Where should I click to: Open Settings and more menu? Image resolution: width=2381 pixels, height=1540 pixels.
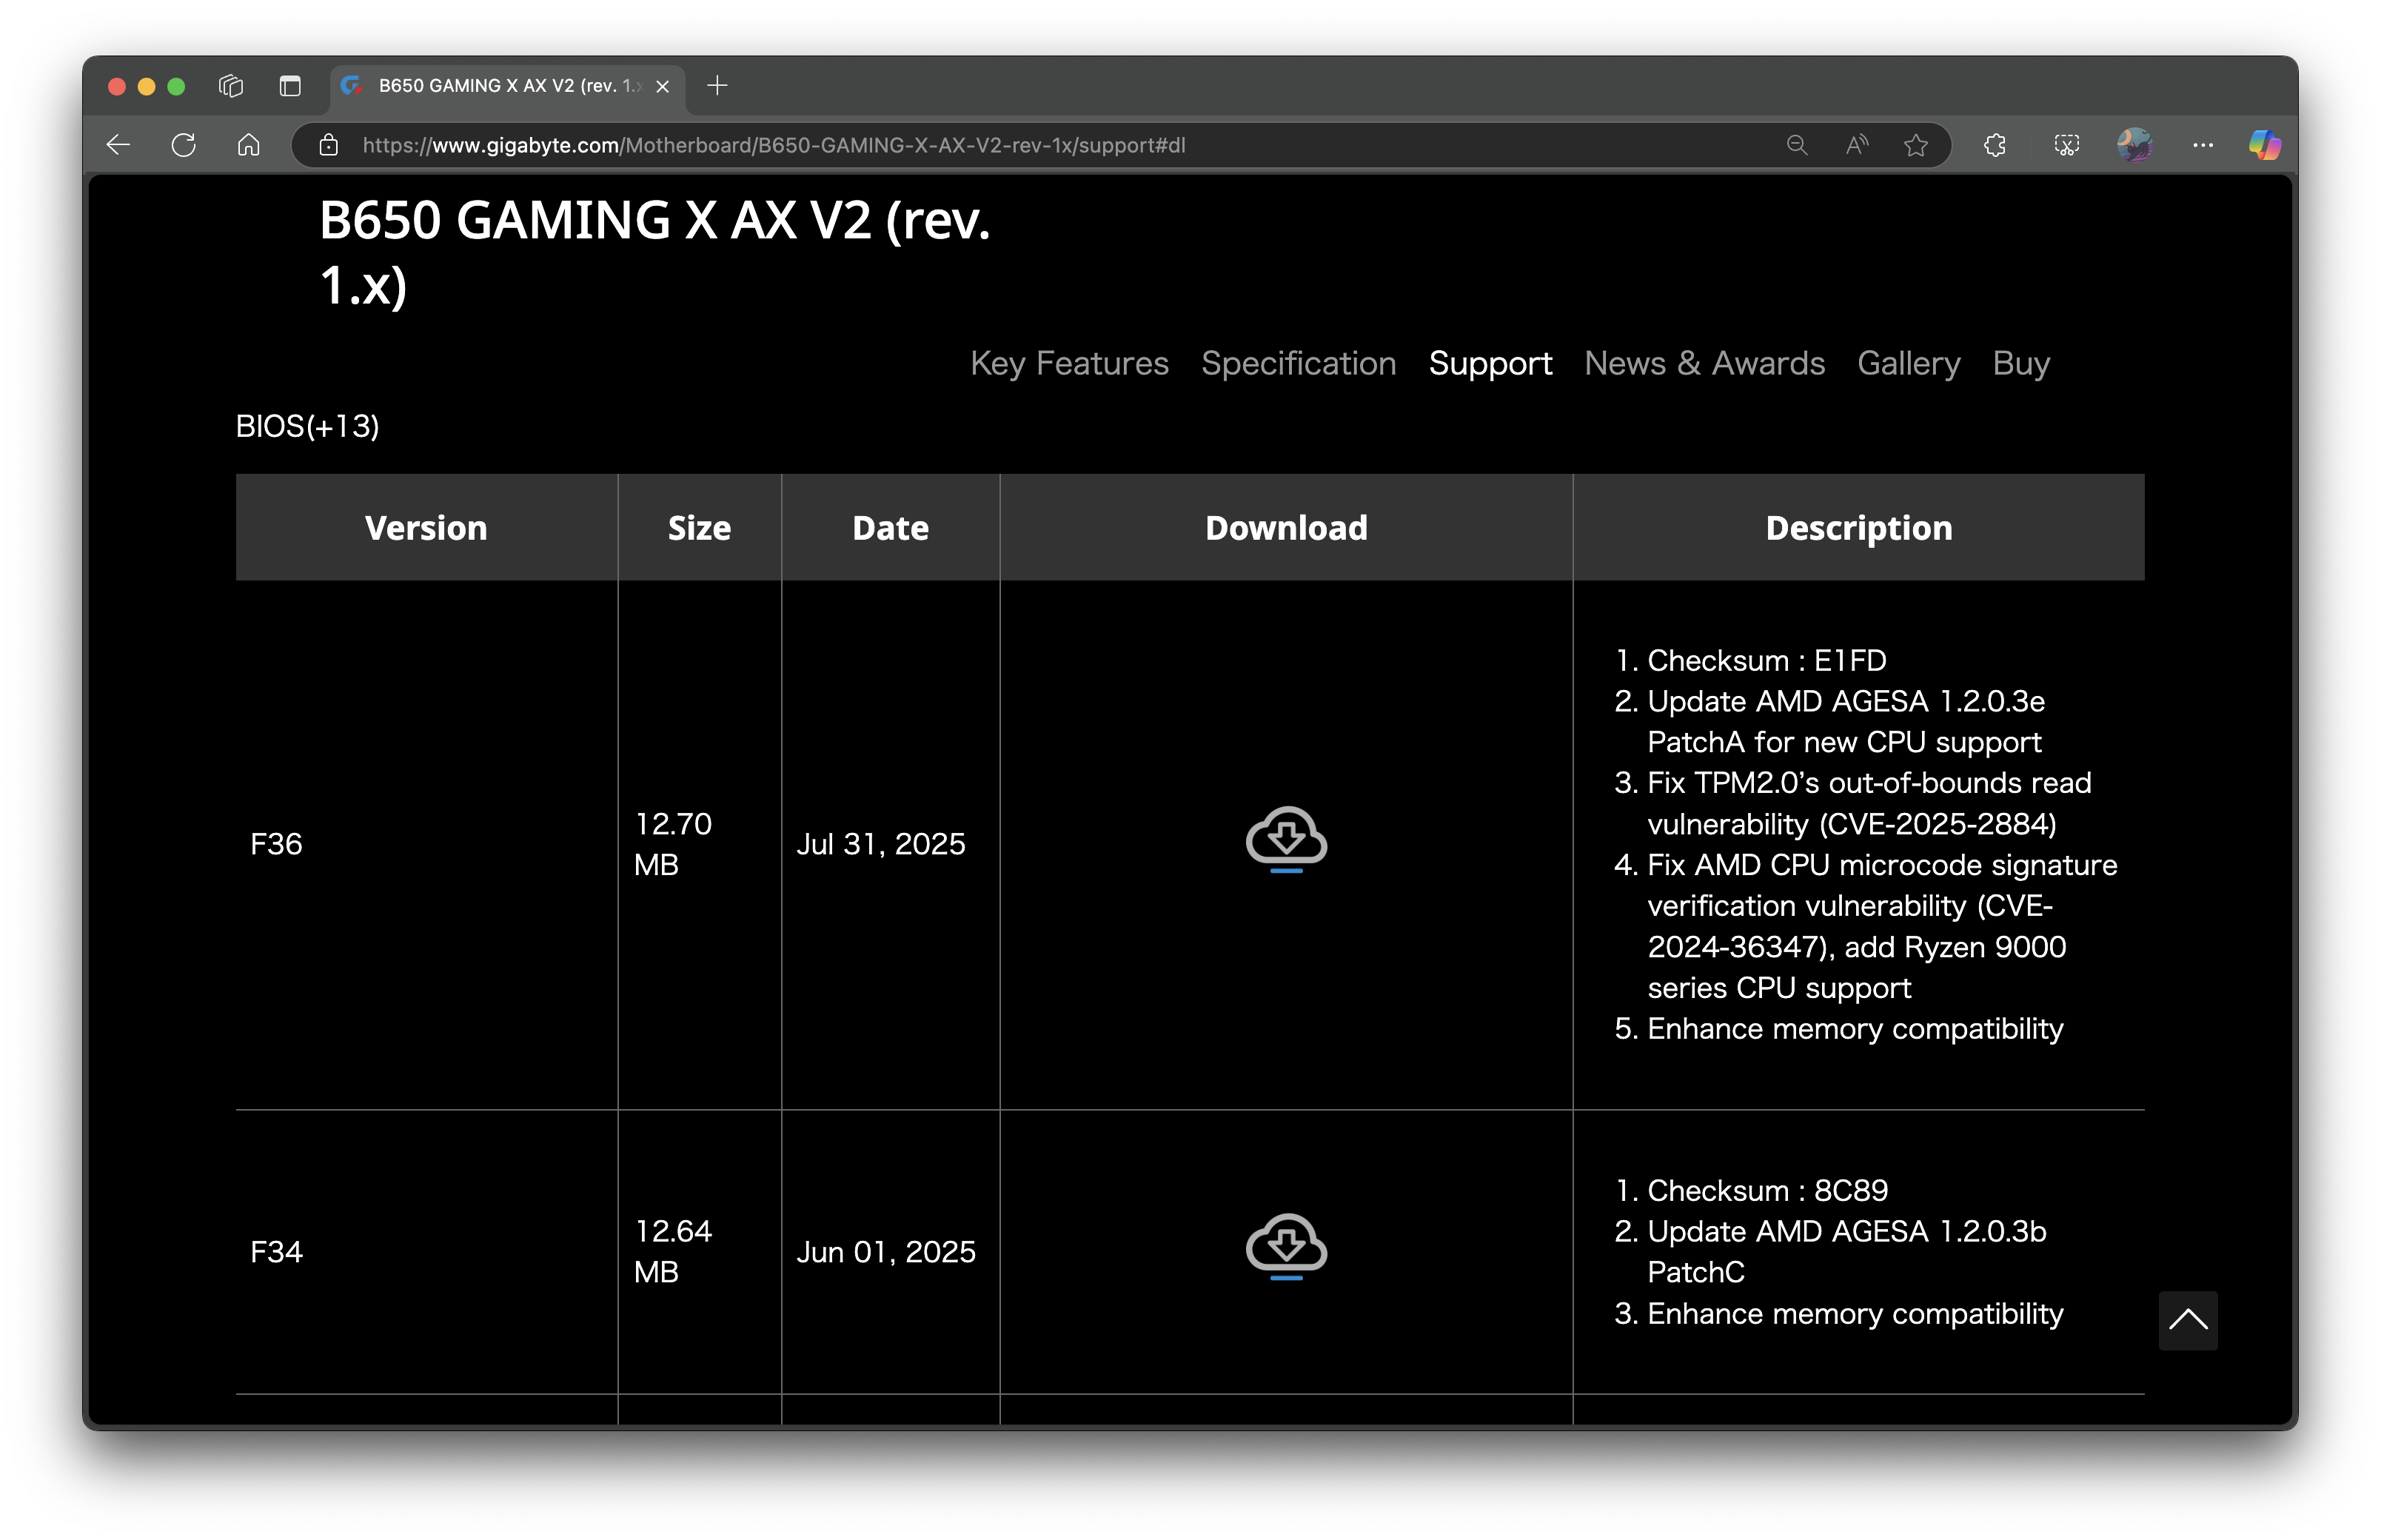[2202, 145]
